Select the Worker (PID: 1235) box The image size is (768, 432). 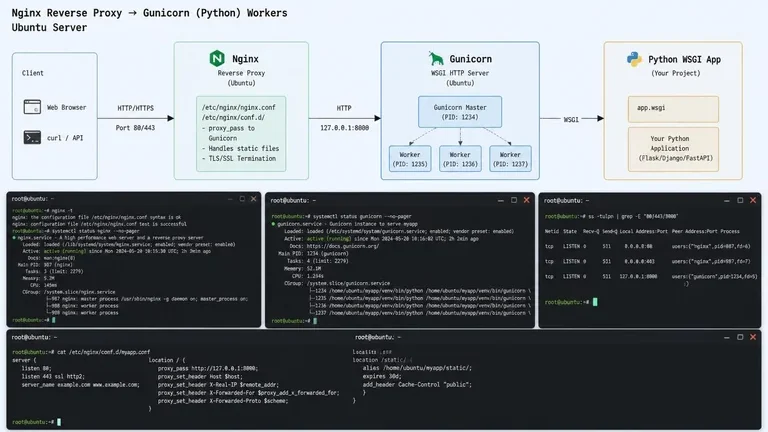(x=410, y=159)
